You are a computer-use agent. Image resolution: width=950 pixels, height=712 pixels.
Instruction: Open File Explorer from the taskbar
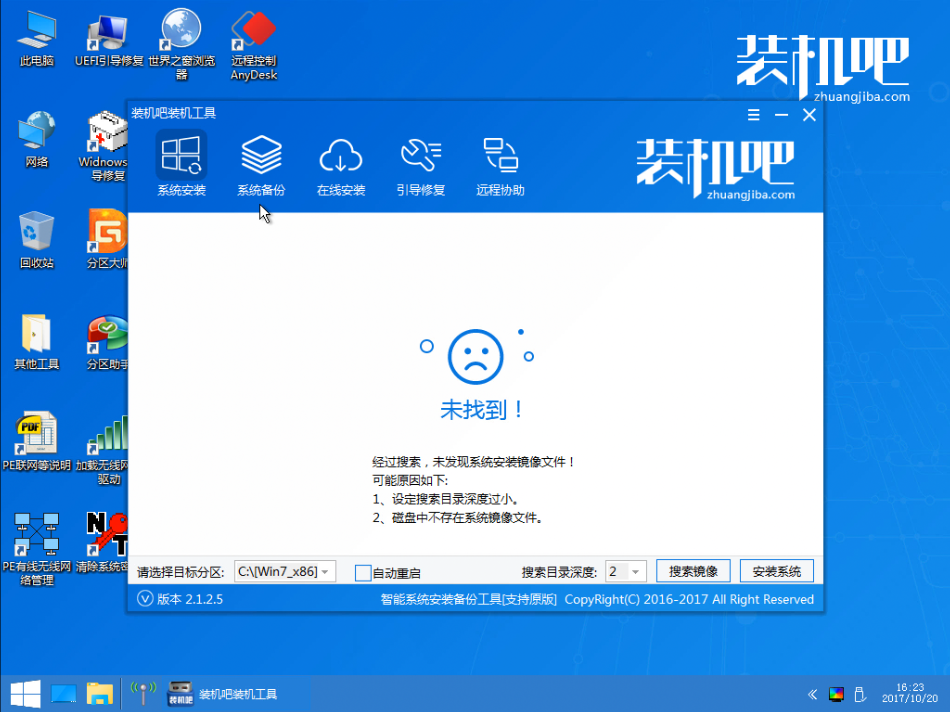[99, 692]
